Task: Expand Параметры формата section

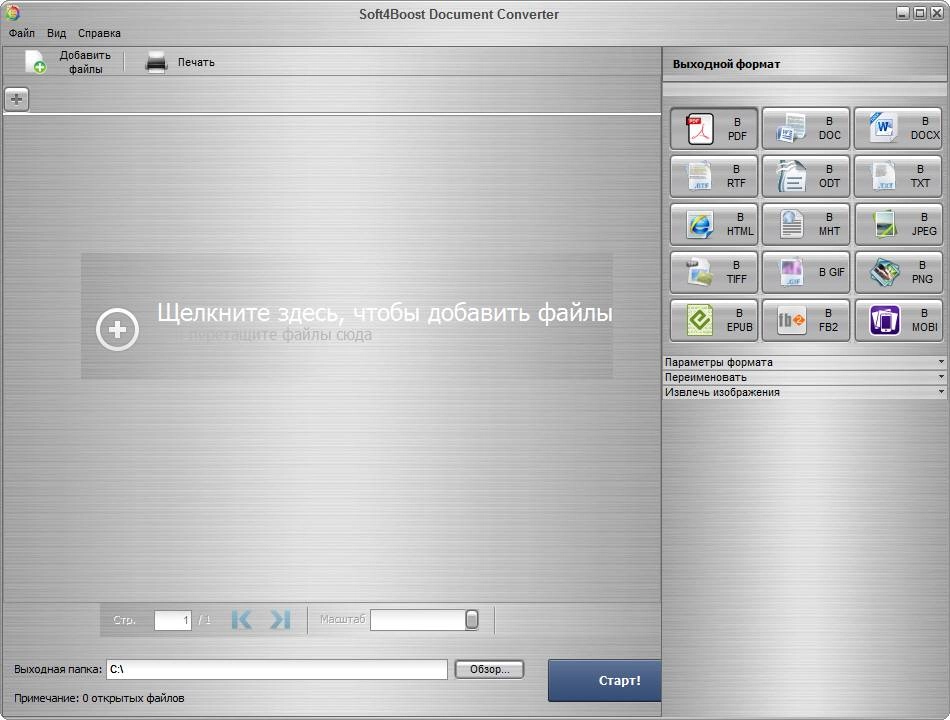Action: click(x=805, y=362)
